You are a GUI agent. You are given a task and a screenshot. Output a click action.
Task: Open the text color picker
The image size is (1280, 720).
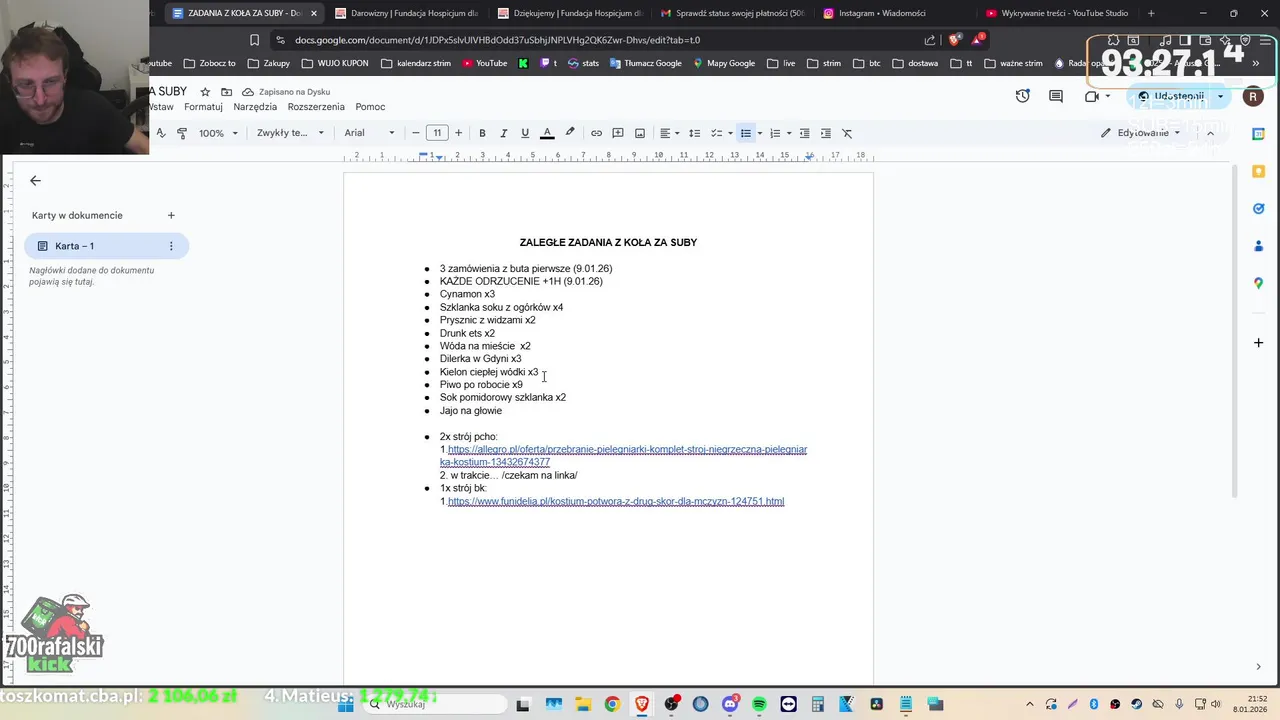point(547,133)
